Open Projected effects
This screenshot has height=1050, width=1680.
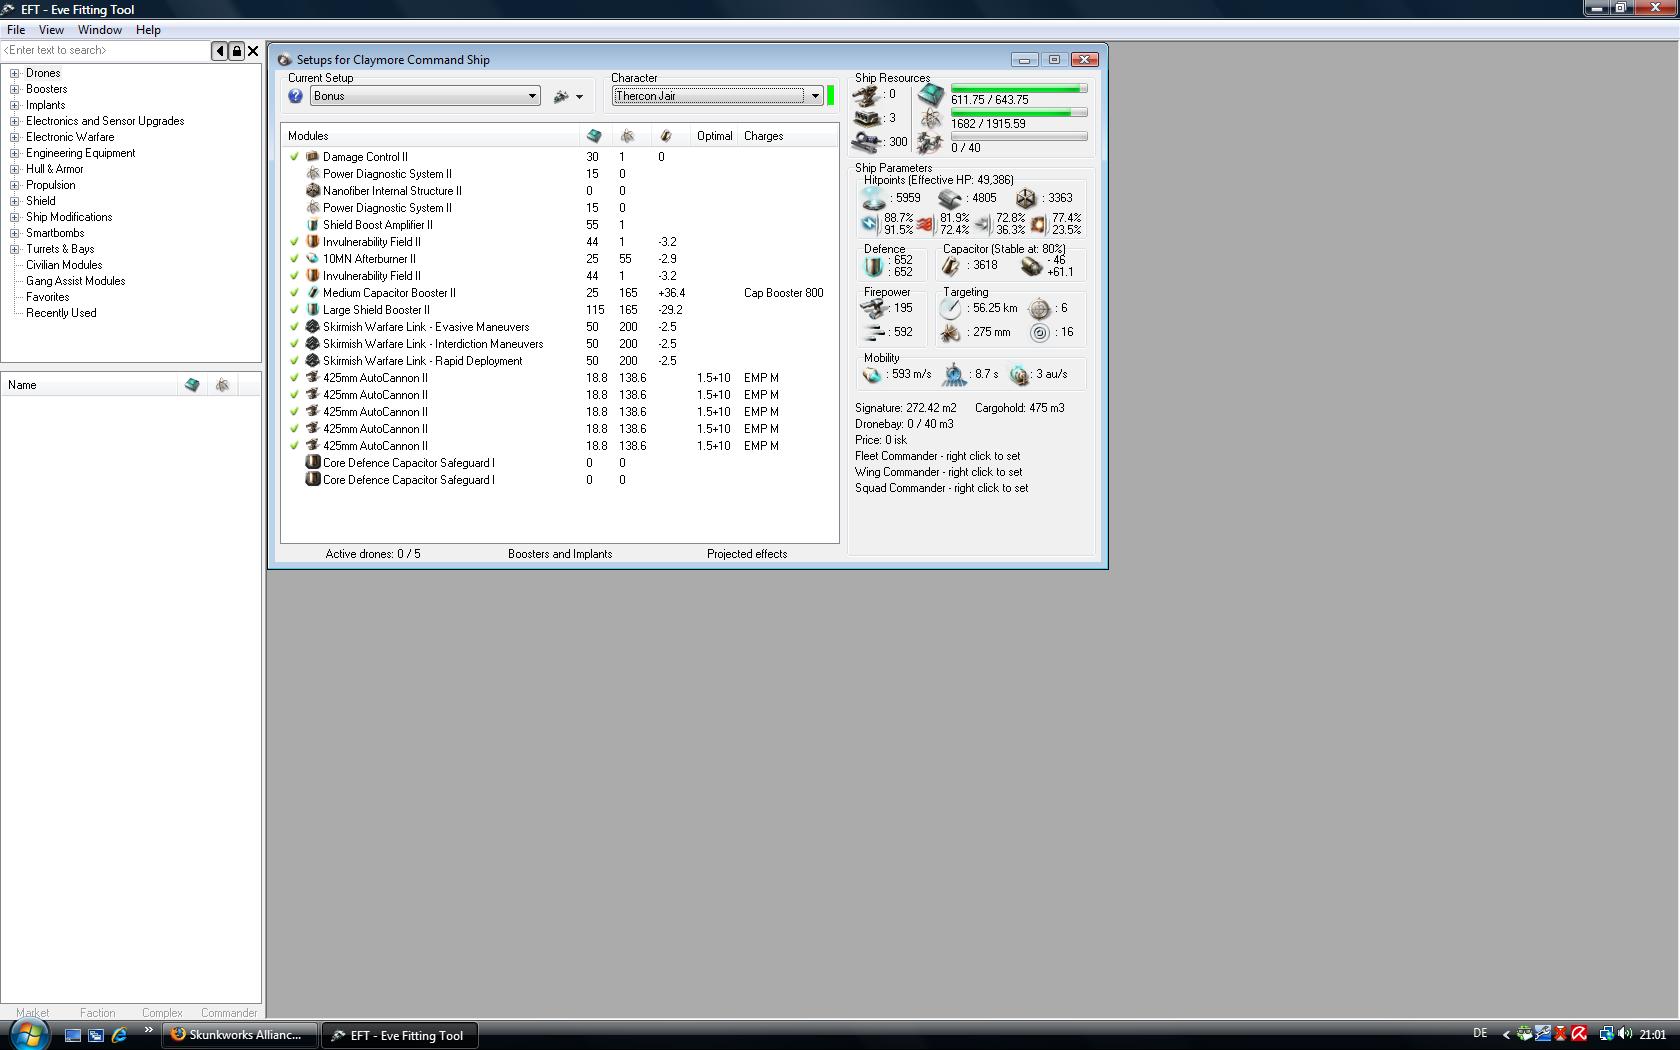pos(747,554)
